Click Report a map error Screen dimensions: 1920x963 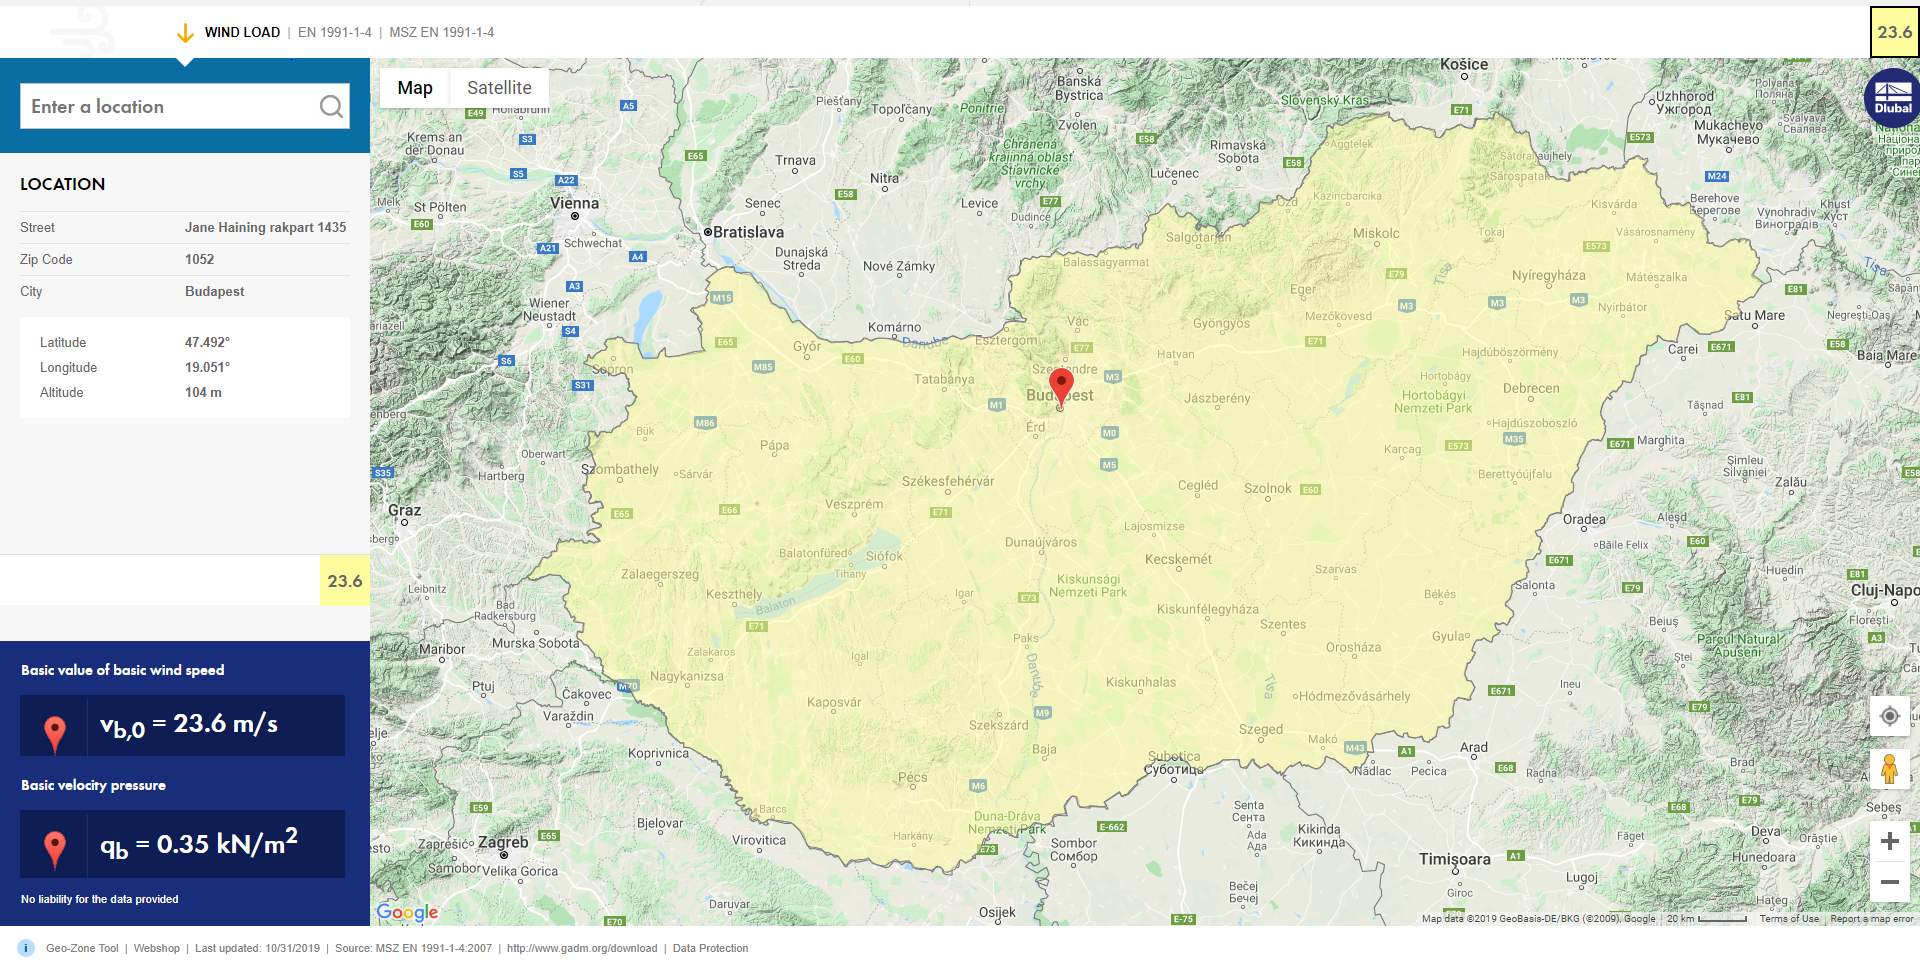(1868, 917)
